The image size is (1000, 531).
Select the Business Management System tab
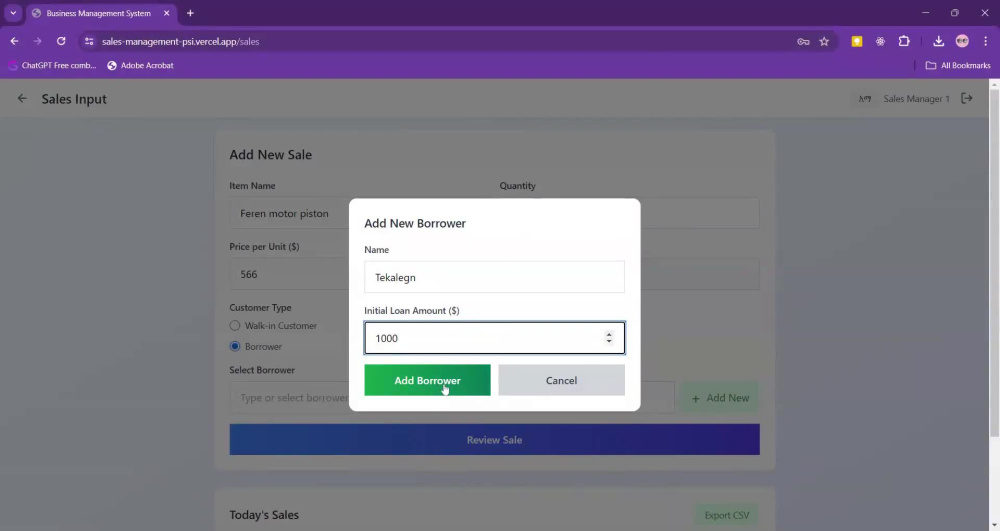99,13
